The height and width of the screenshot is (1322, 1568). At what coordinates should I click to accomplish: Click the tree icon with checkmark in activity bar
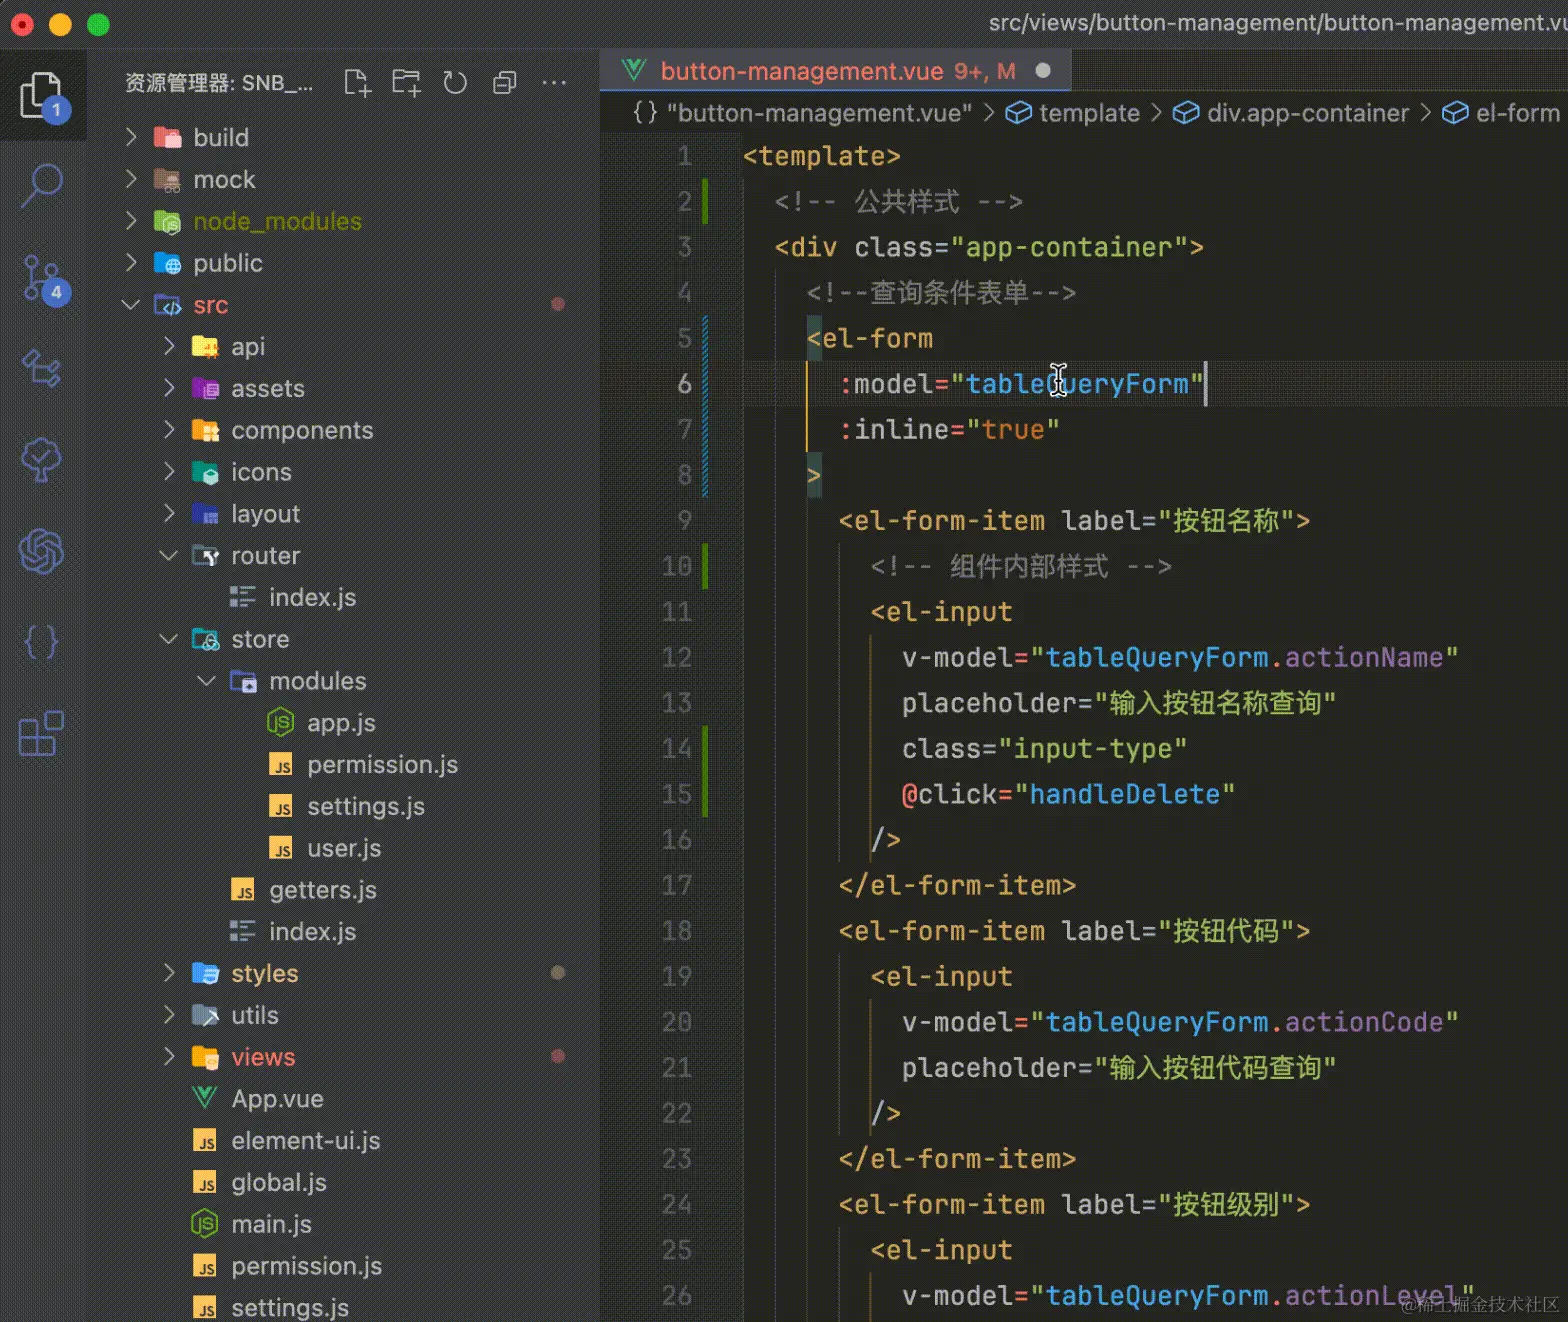(x=42, y=460)
